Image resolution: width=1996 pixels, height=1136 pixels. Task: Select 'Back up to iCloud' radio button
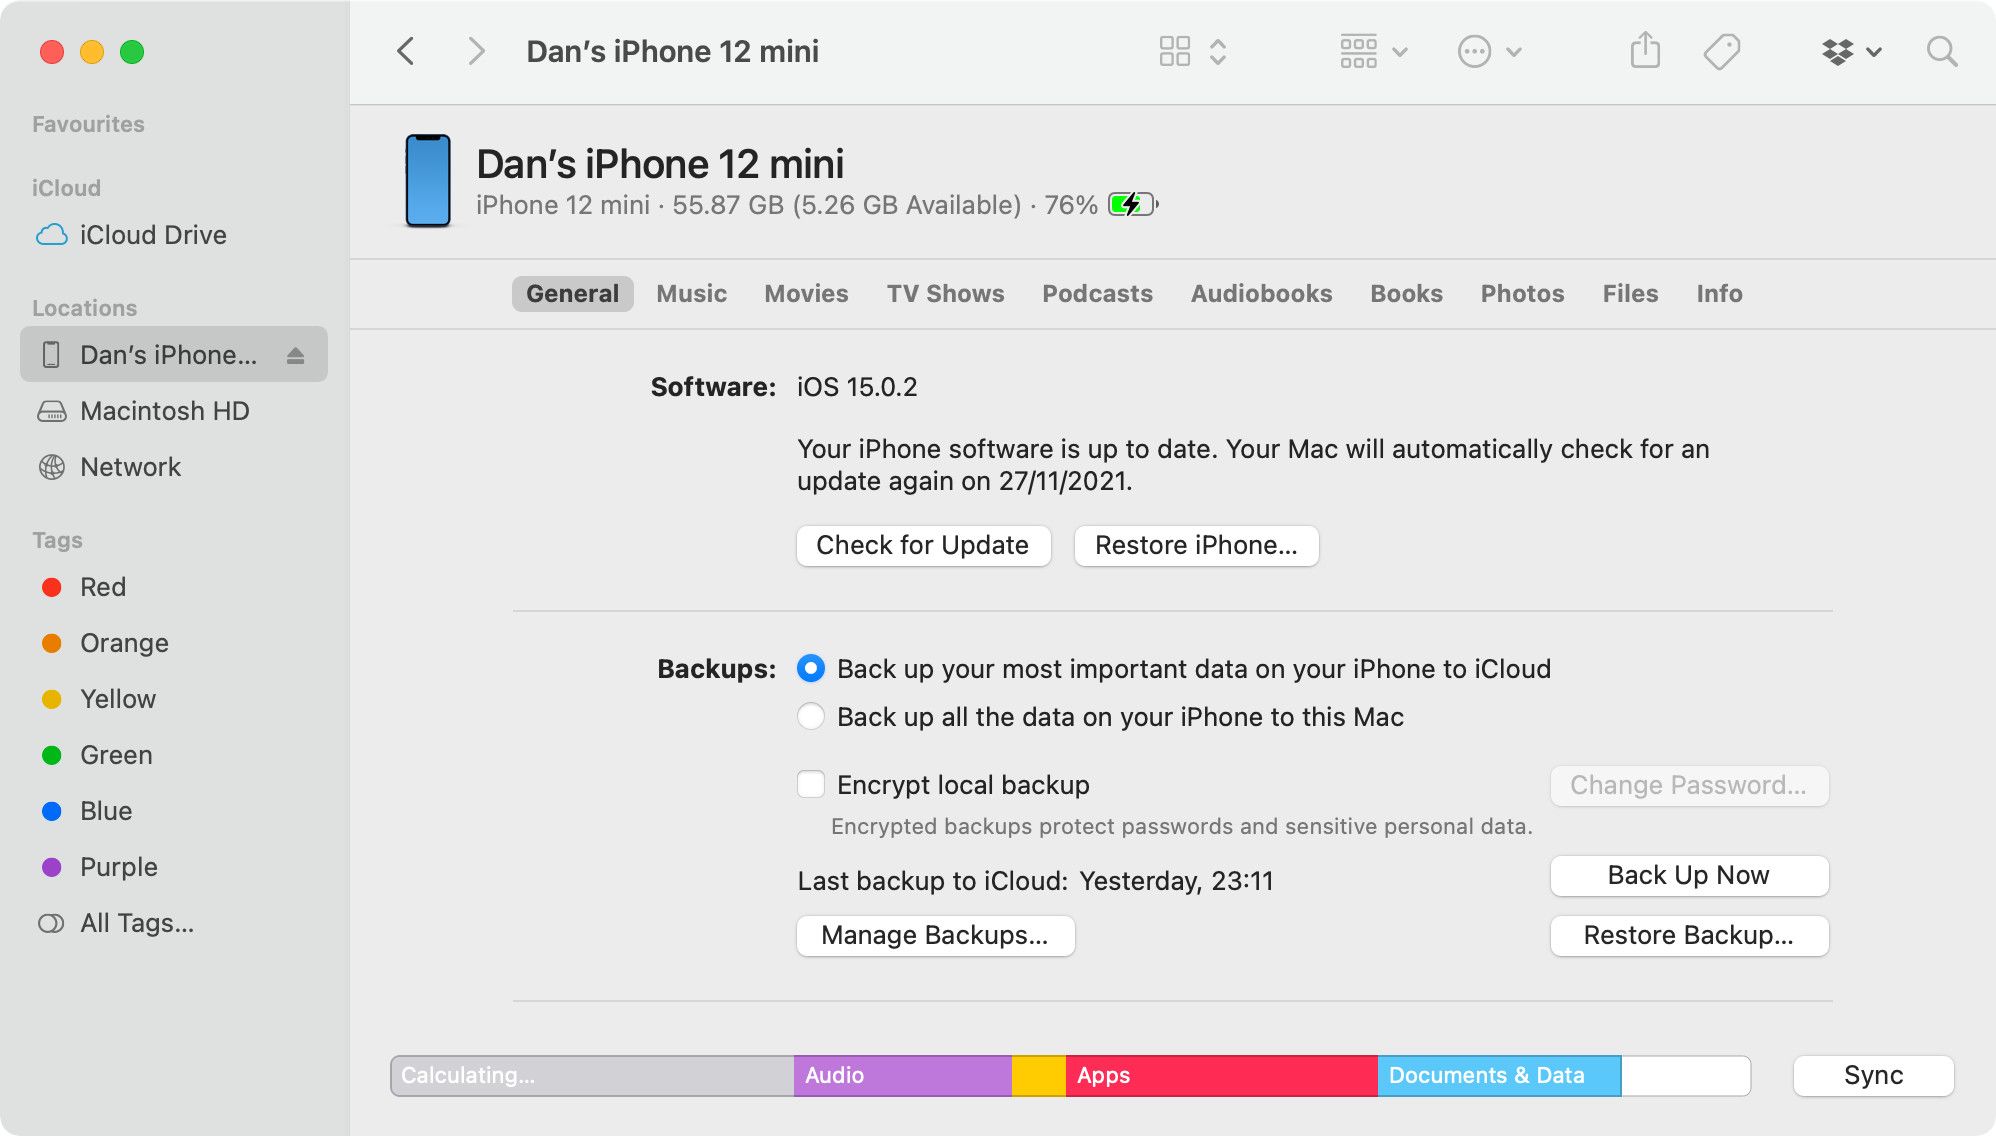812,667
